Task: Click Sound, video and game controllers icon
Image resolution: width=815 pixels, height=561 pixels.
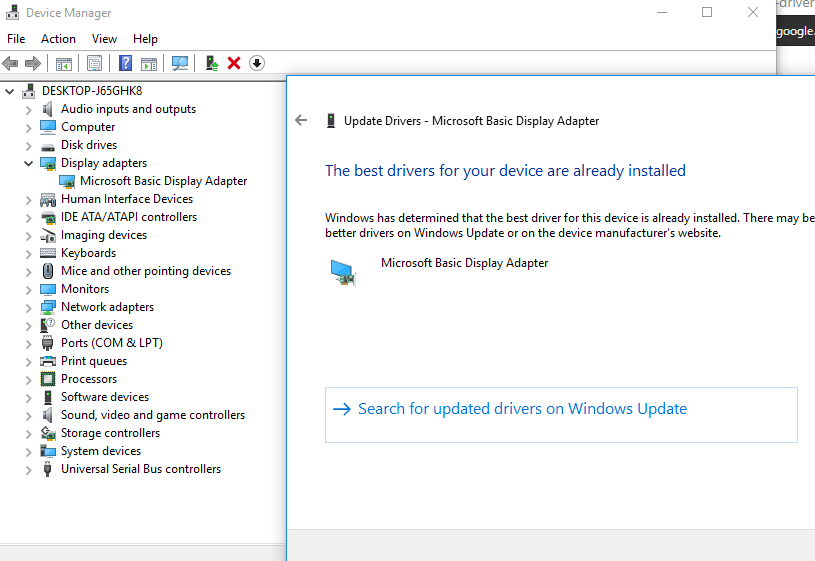Action: click(48, 415)
